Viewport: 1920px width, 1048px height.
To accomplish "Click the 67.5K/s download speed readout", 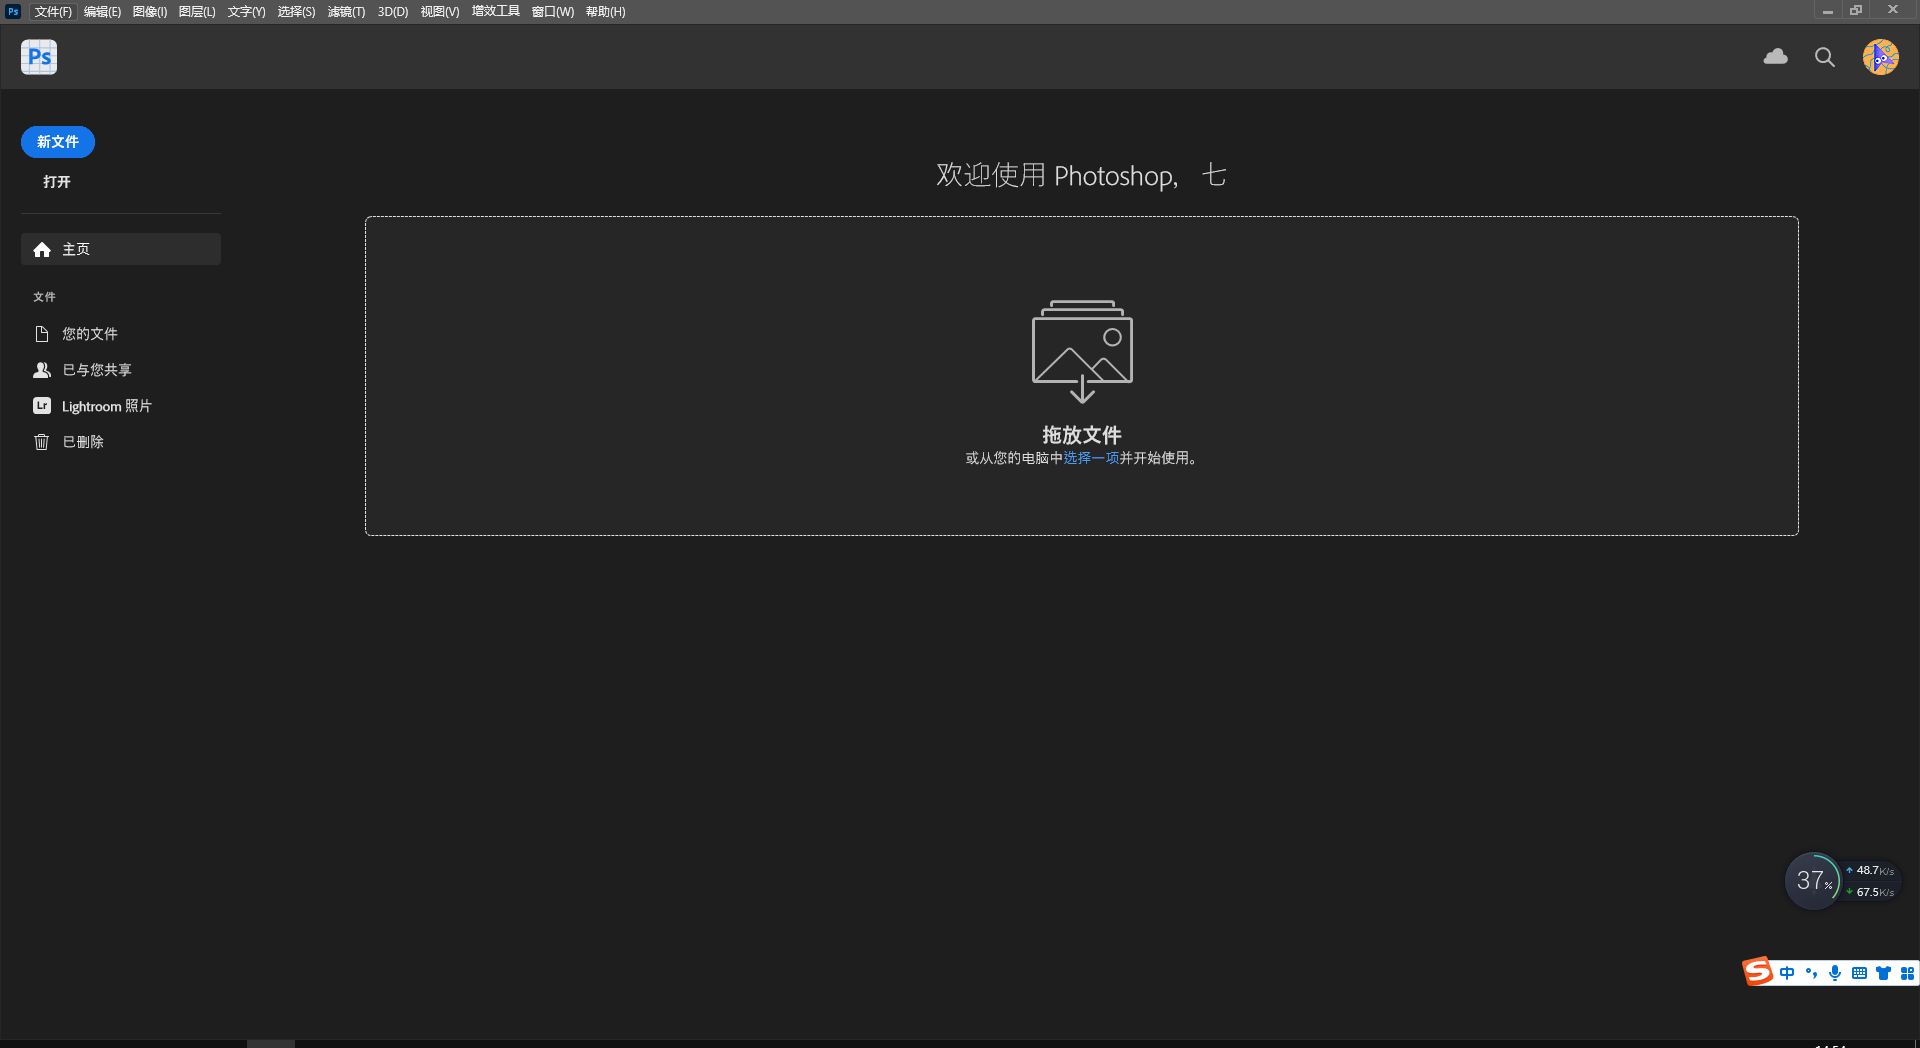I will click(x=1871, y=892).
